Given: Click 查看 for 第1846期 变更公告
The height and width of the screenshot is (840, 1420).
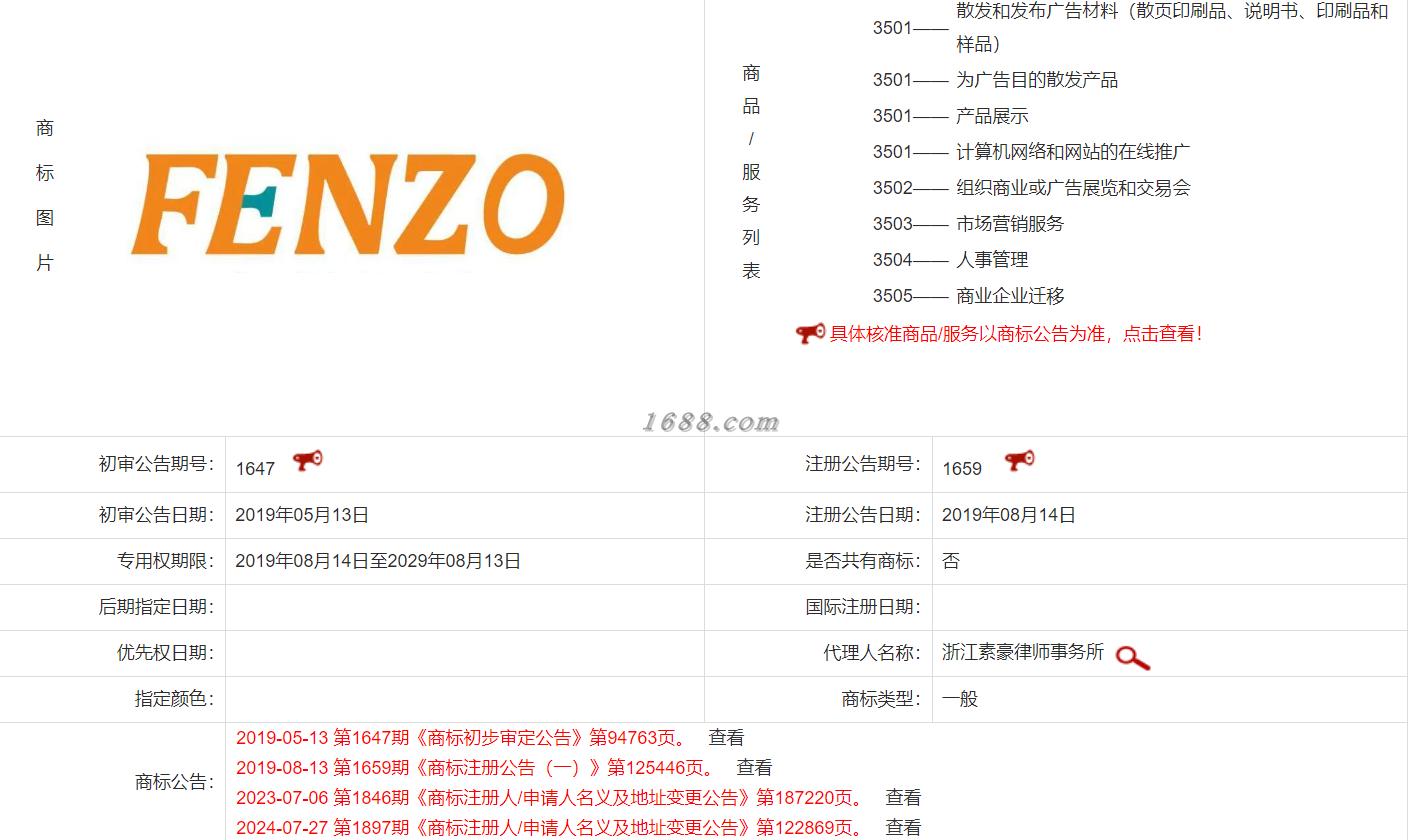Looking at the screenshot, I should (x=903, y=798).
